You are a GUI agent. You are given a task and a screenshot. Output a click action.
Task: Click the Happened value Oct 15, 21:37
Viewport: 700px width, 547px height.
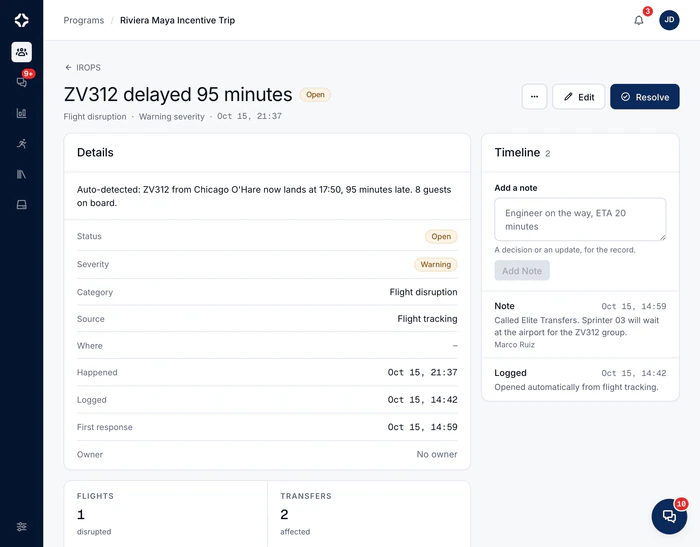422,372
